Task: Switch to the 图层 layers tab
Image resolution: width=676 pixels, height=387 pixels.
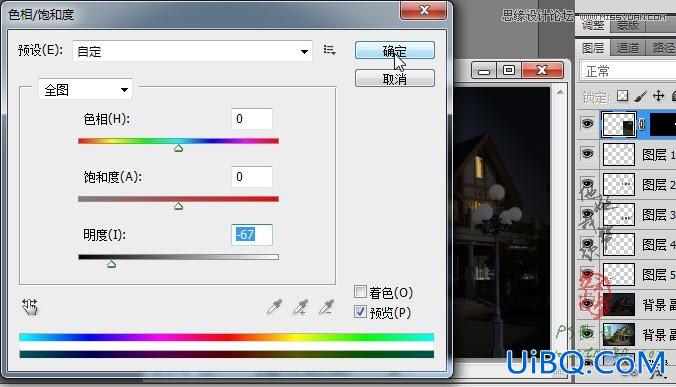Action: coord(593,47)
